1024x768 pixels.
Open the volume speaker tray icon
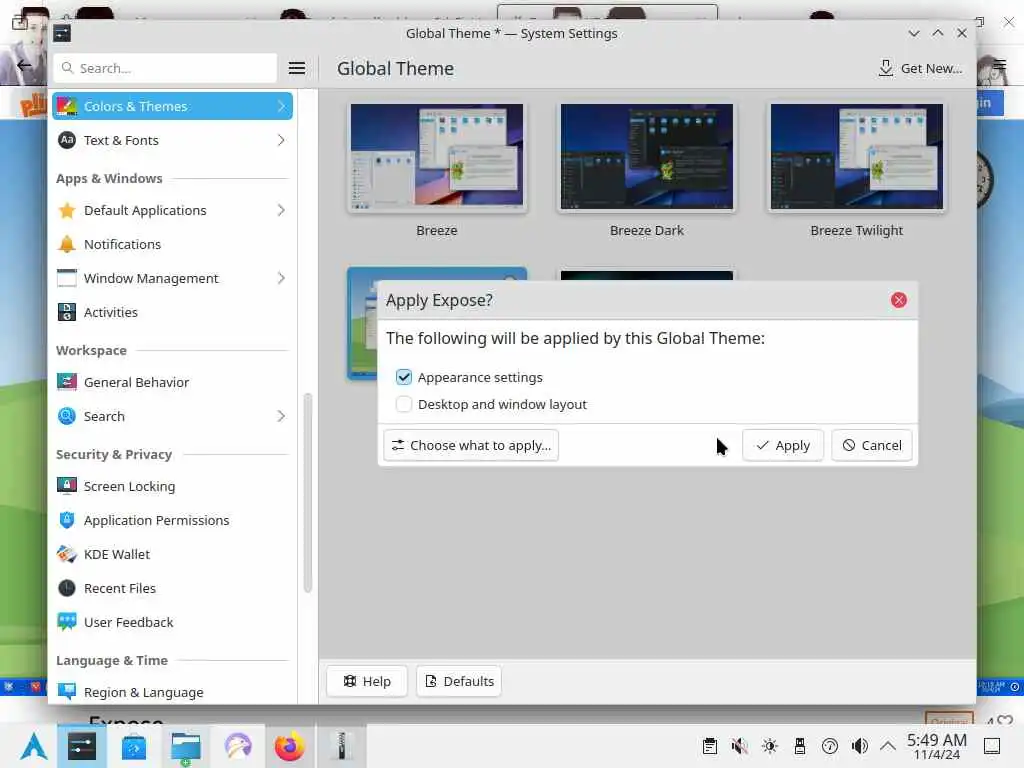859,746
